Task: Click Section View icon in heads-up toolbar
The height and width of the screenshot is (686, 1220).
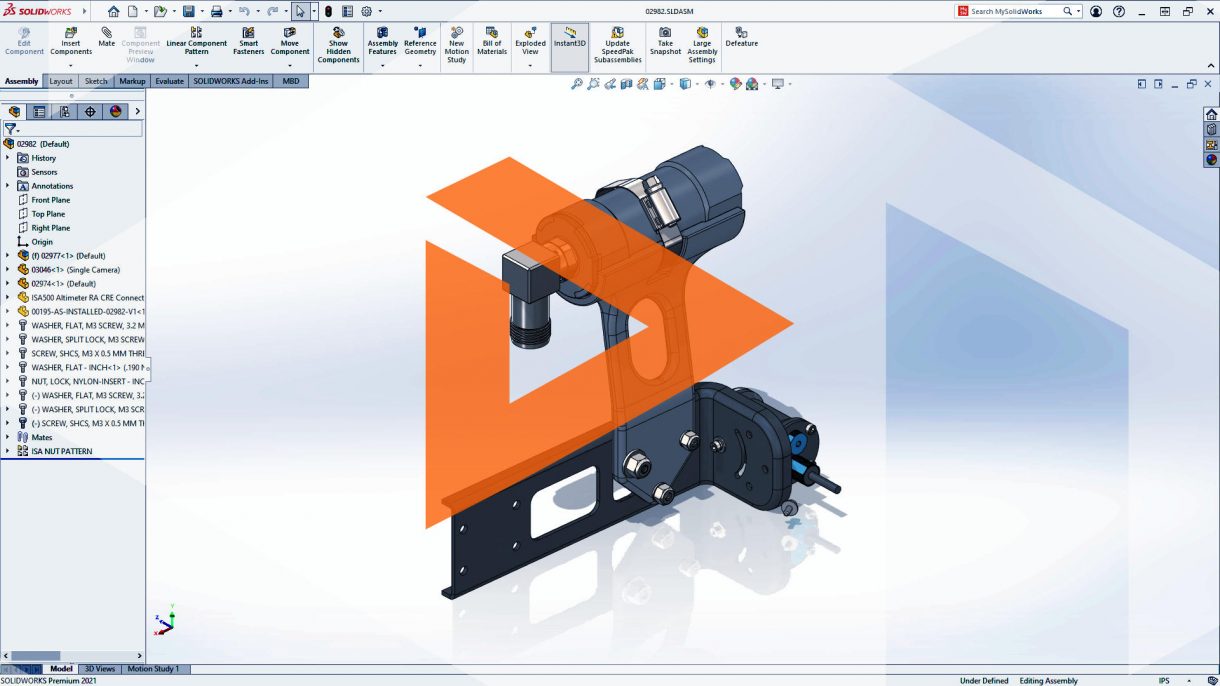Action: click(626, 84)
